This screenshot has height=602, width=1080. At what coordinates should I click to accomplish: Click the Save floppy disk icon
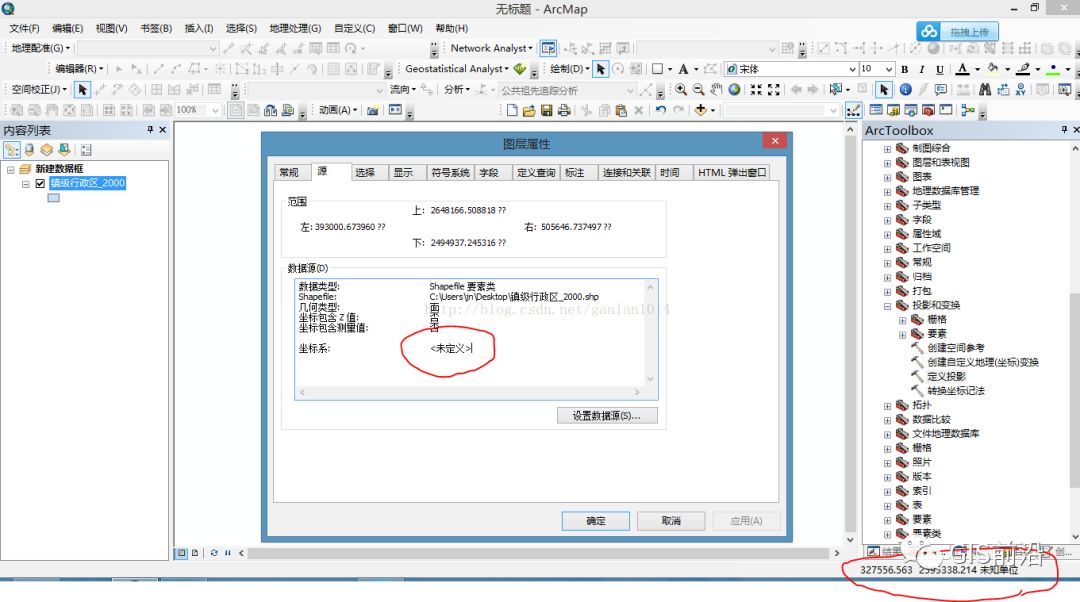547,110
